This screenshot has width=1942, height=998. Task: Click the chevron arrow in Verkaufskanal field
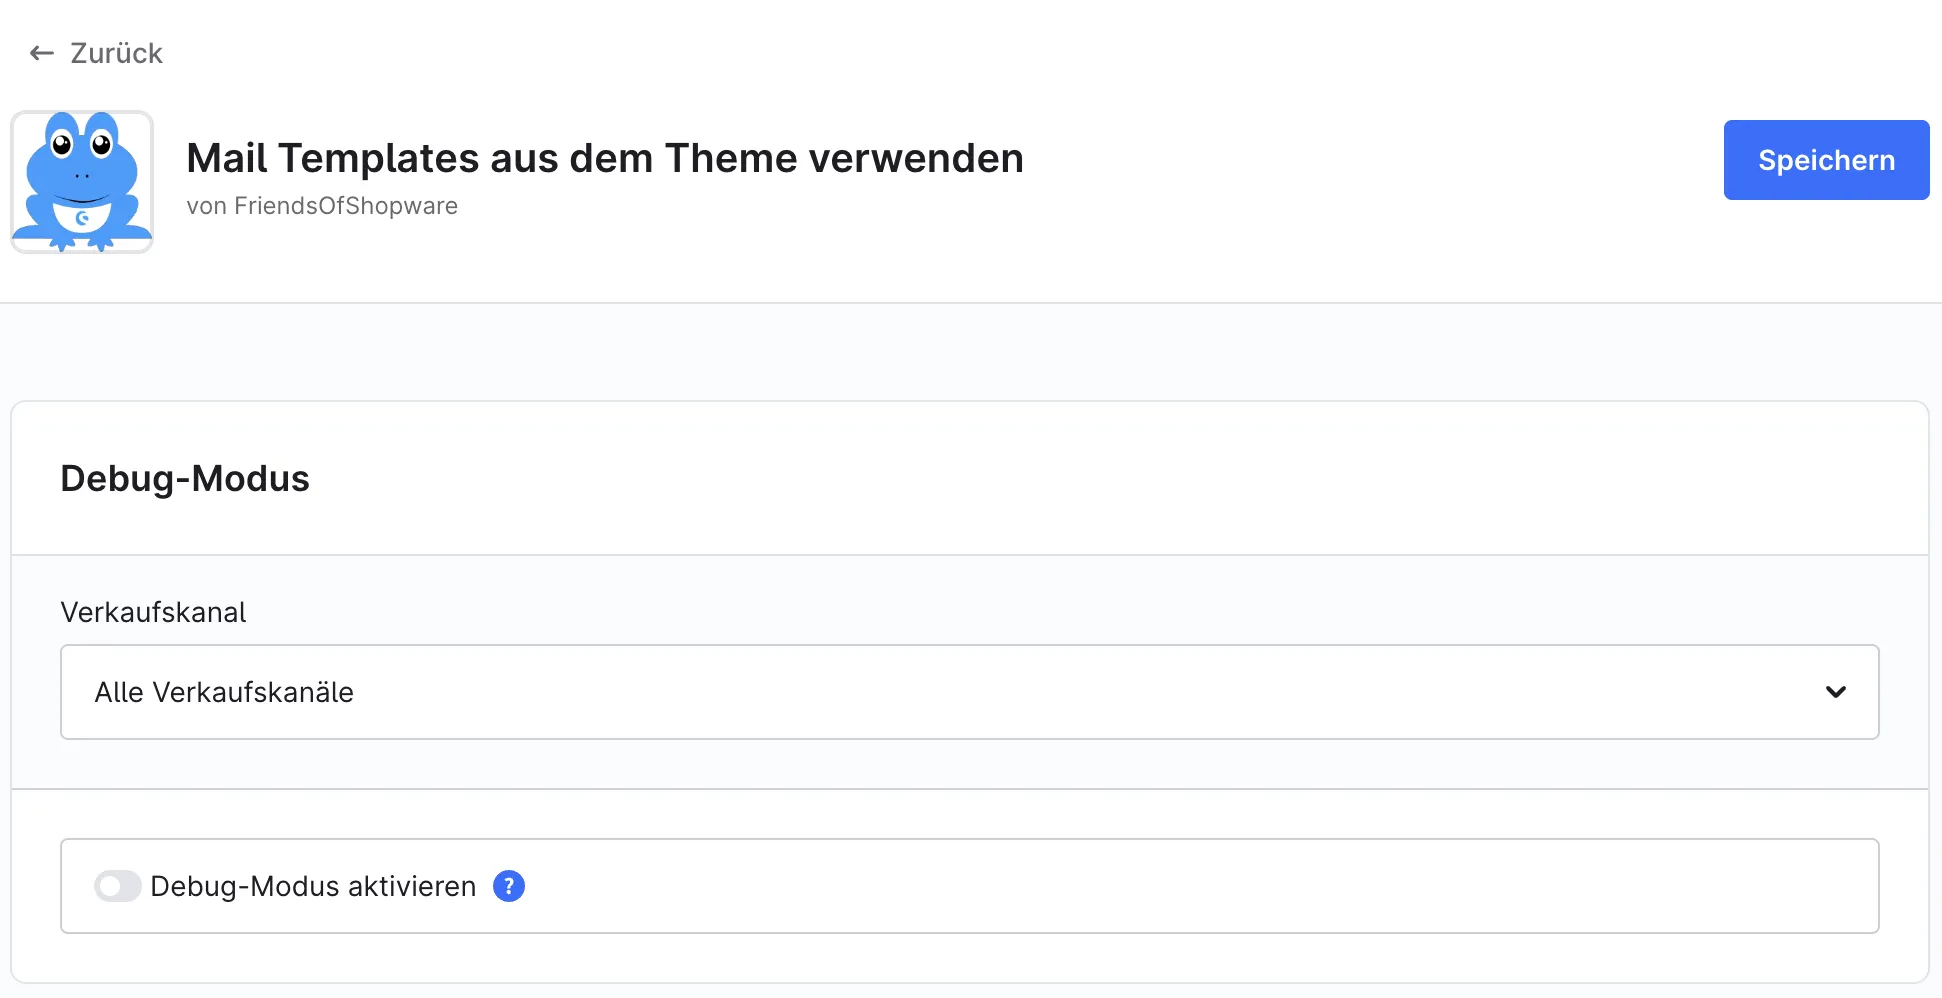pos(1836,692)
